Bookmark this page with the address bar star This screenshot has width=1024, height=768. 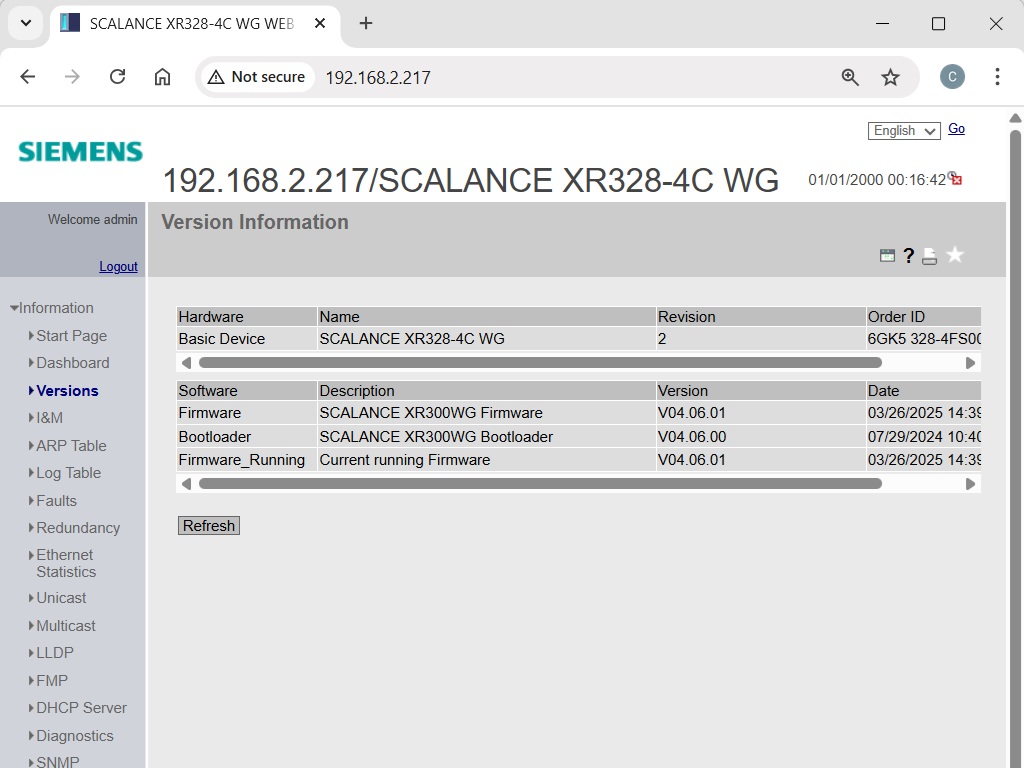[x=890, y=77]
